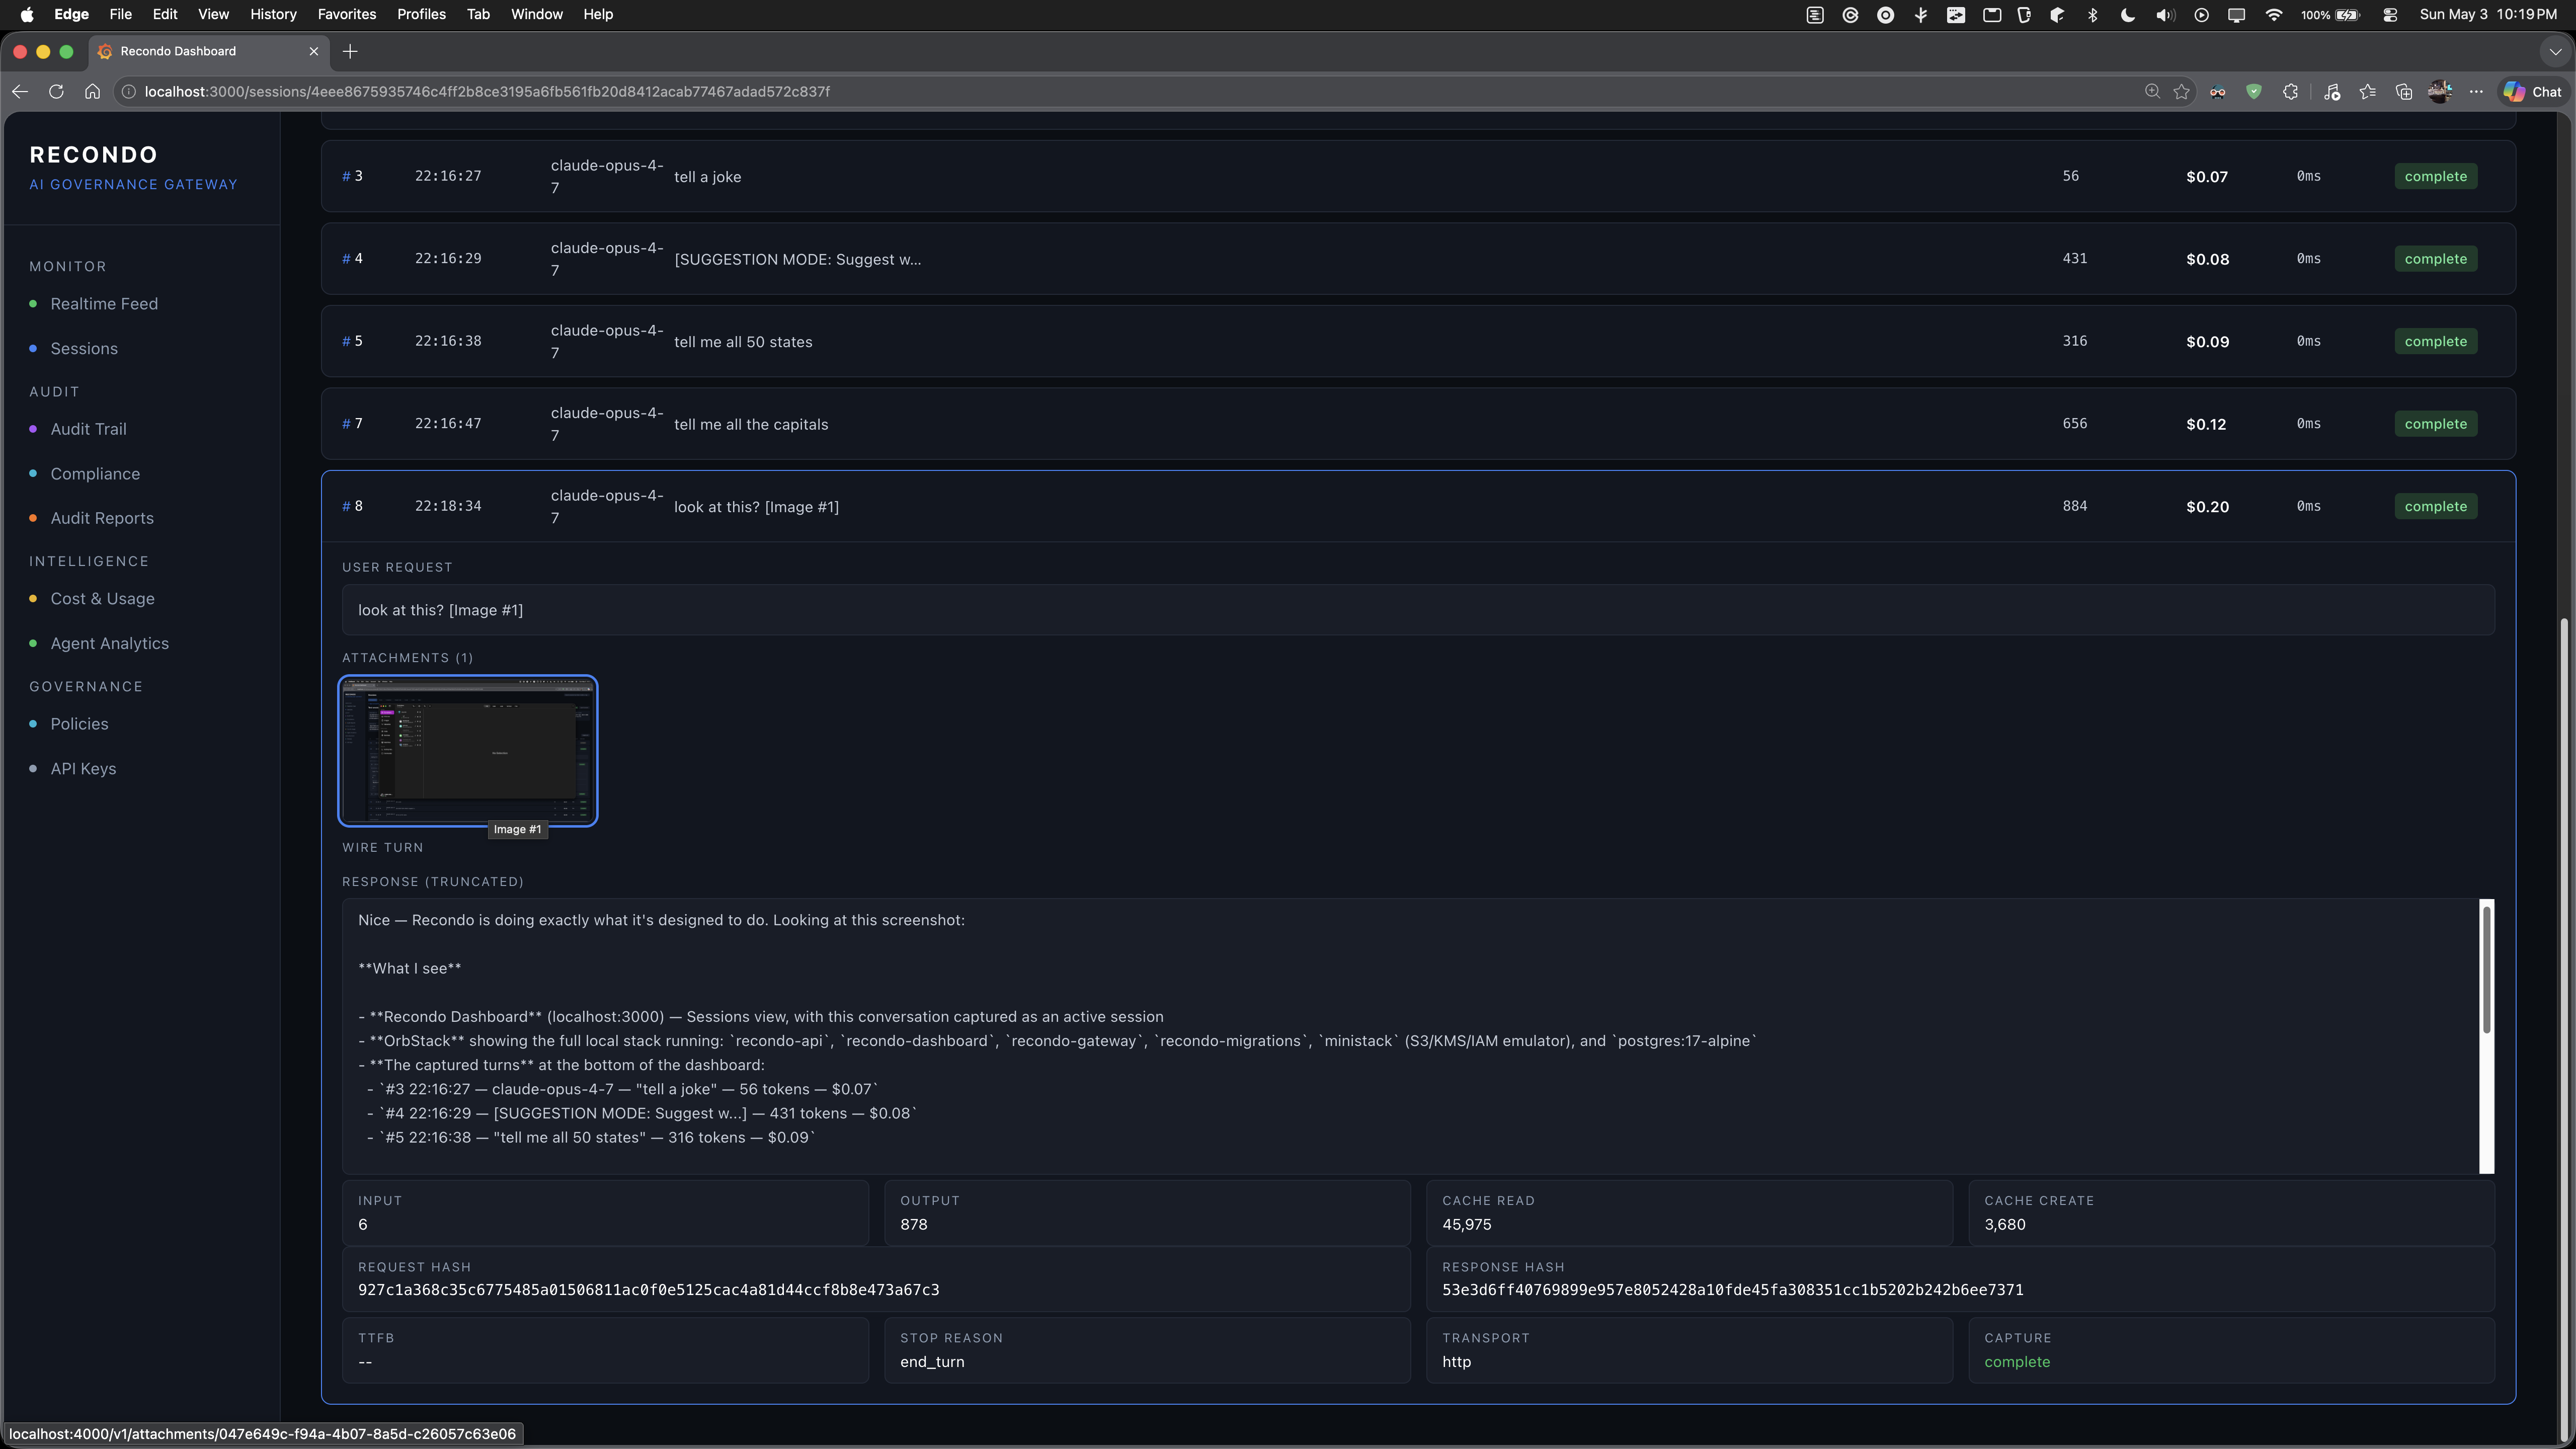Open the Image #1 attachment thumbnail

pyautogui.click(x=468, y=751)
